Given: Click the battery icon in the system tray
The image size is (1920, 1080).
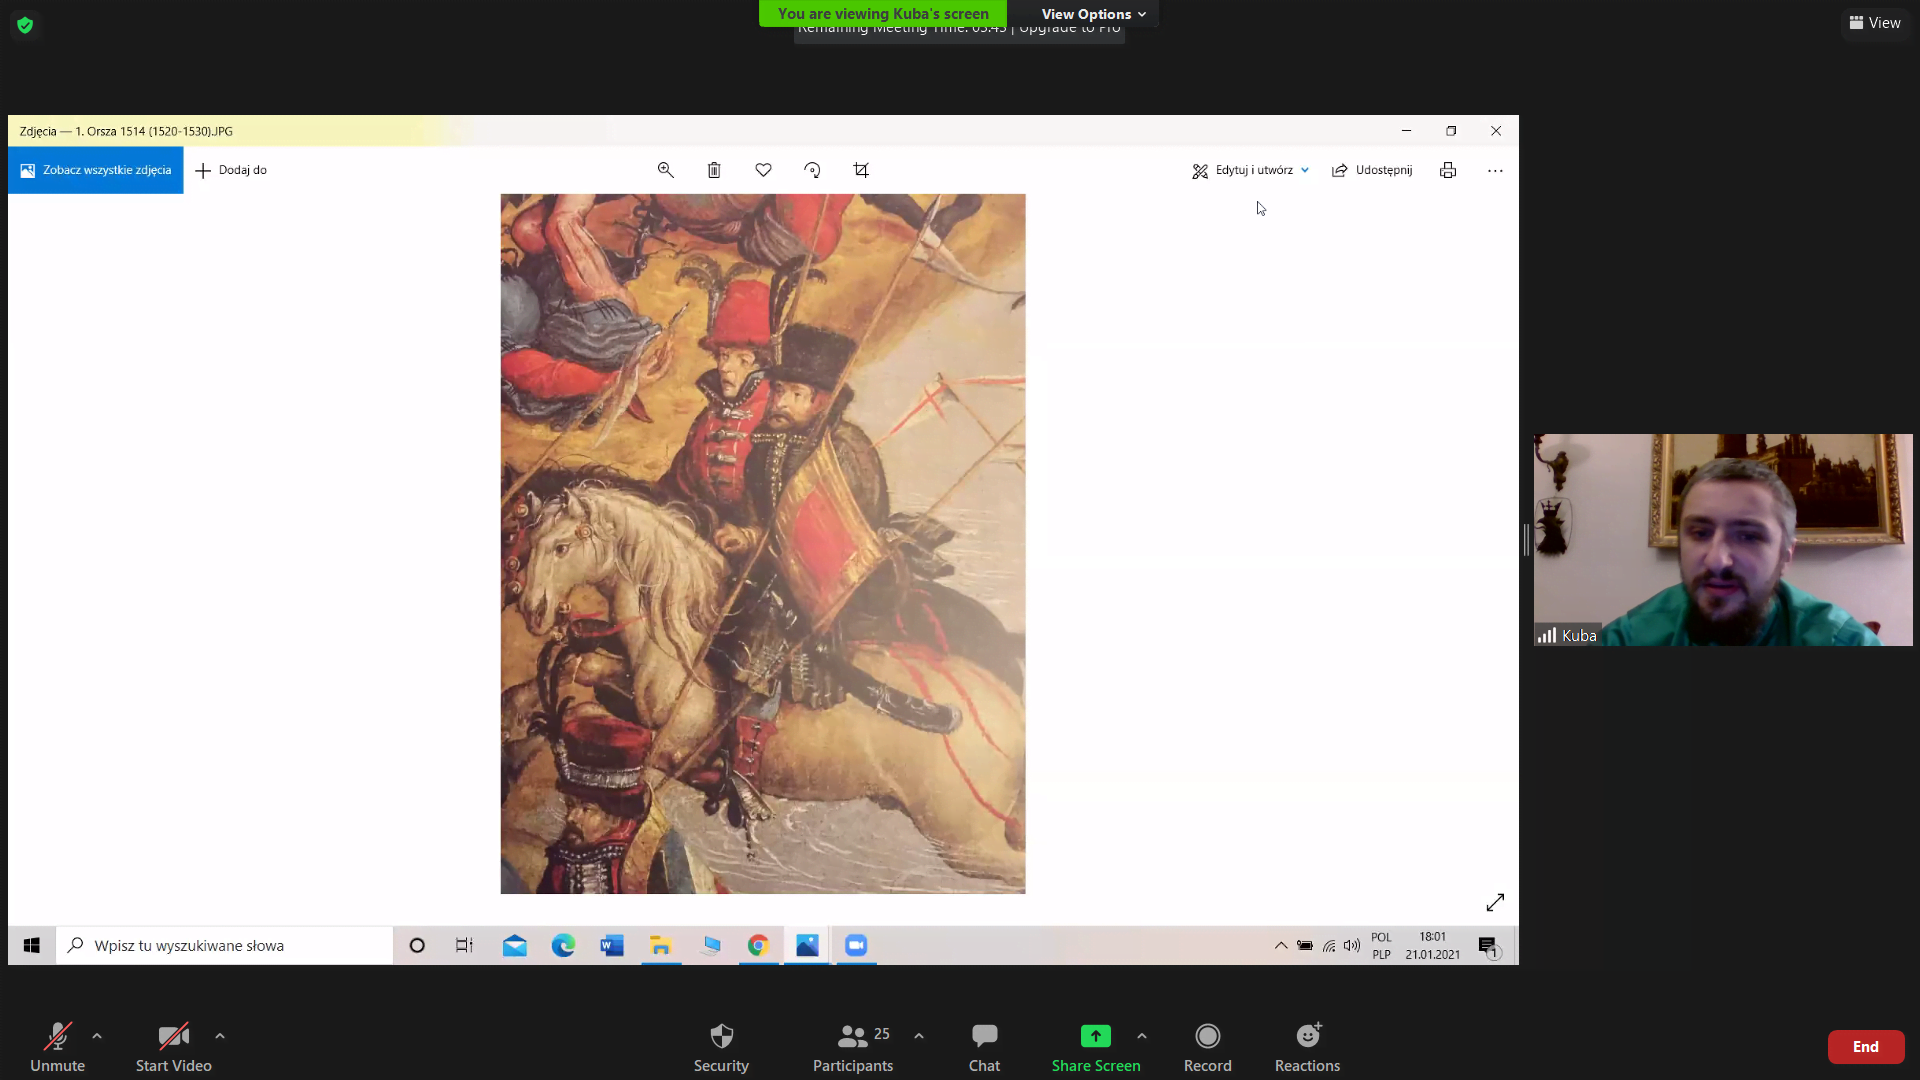Looking at the screenshot, I should point(1305,945).
